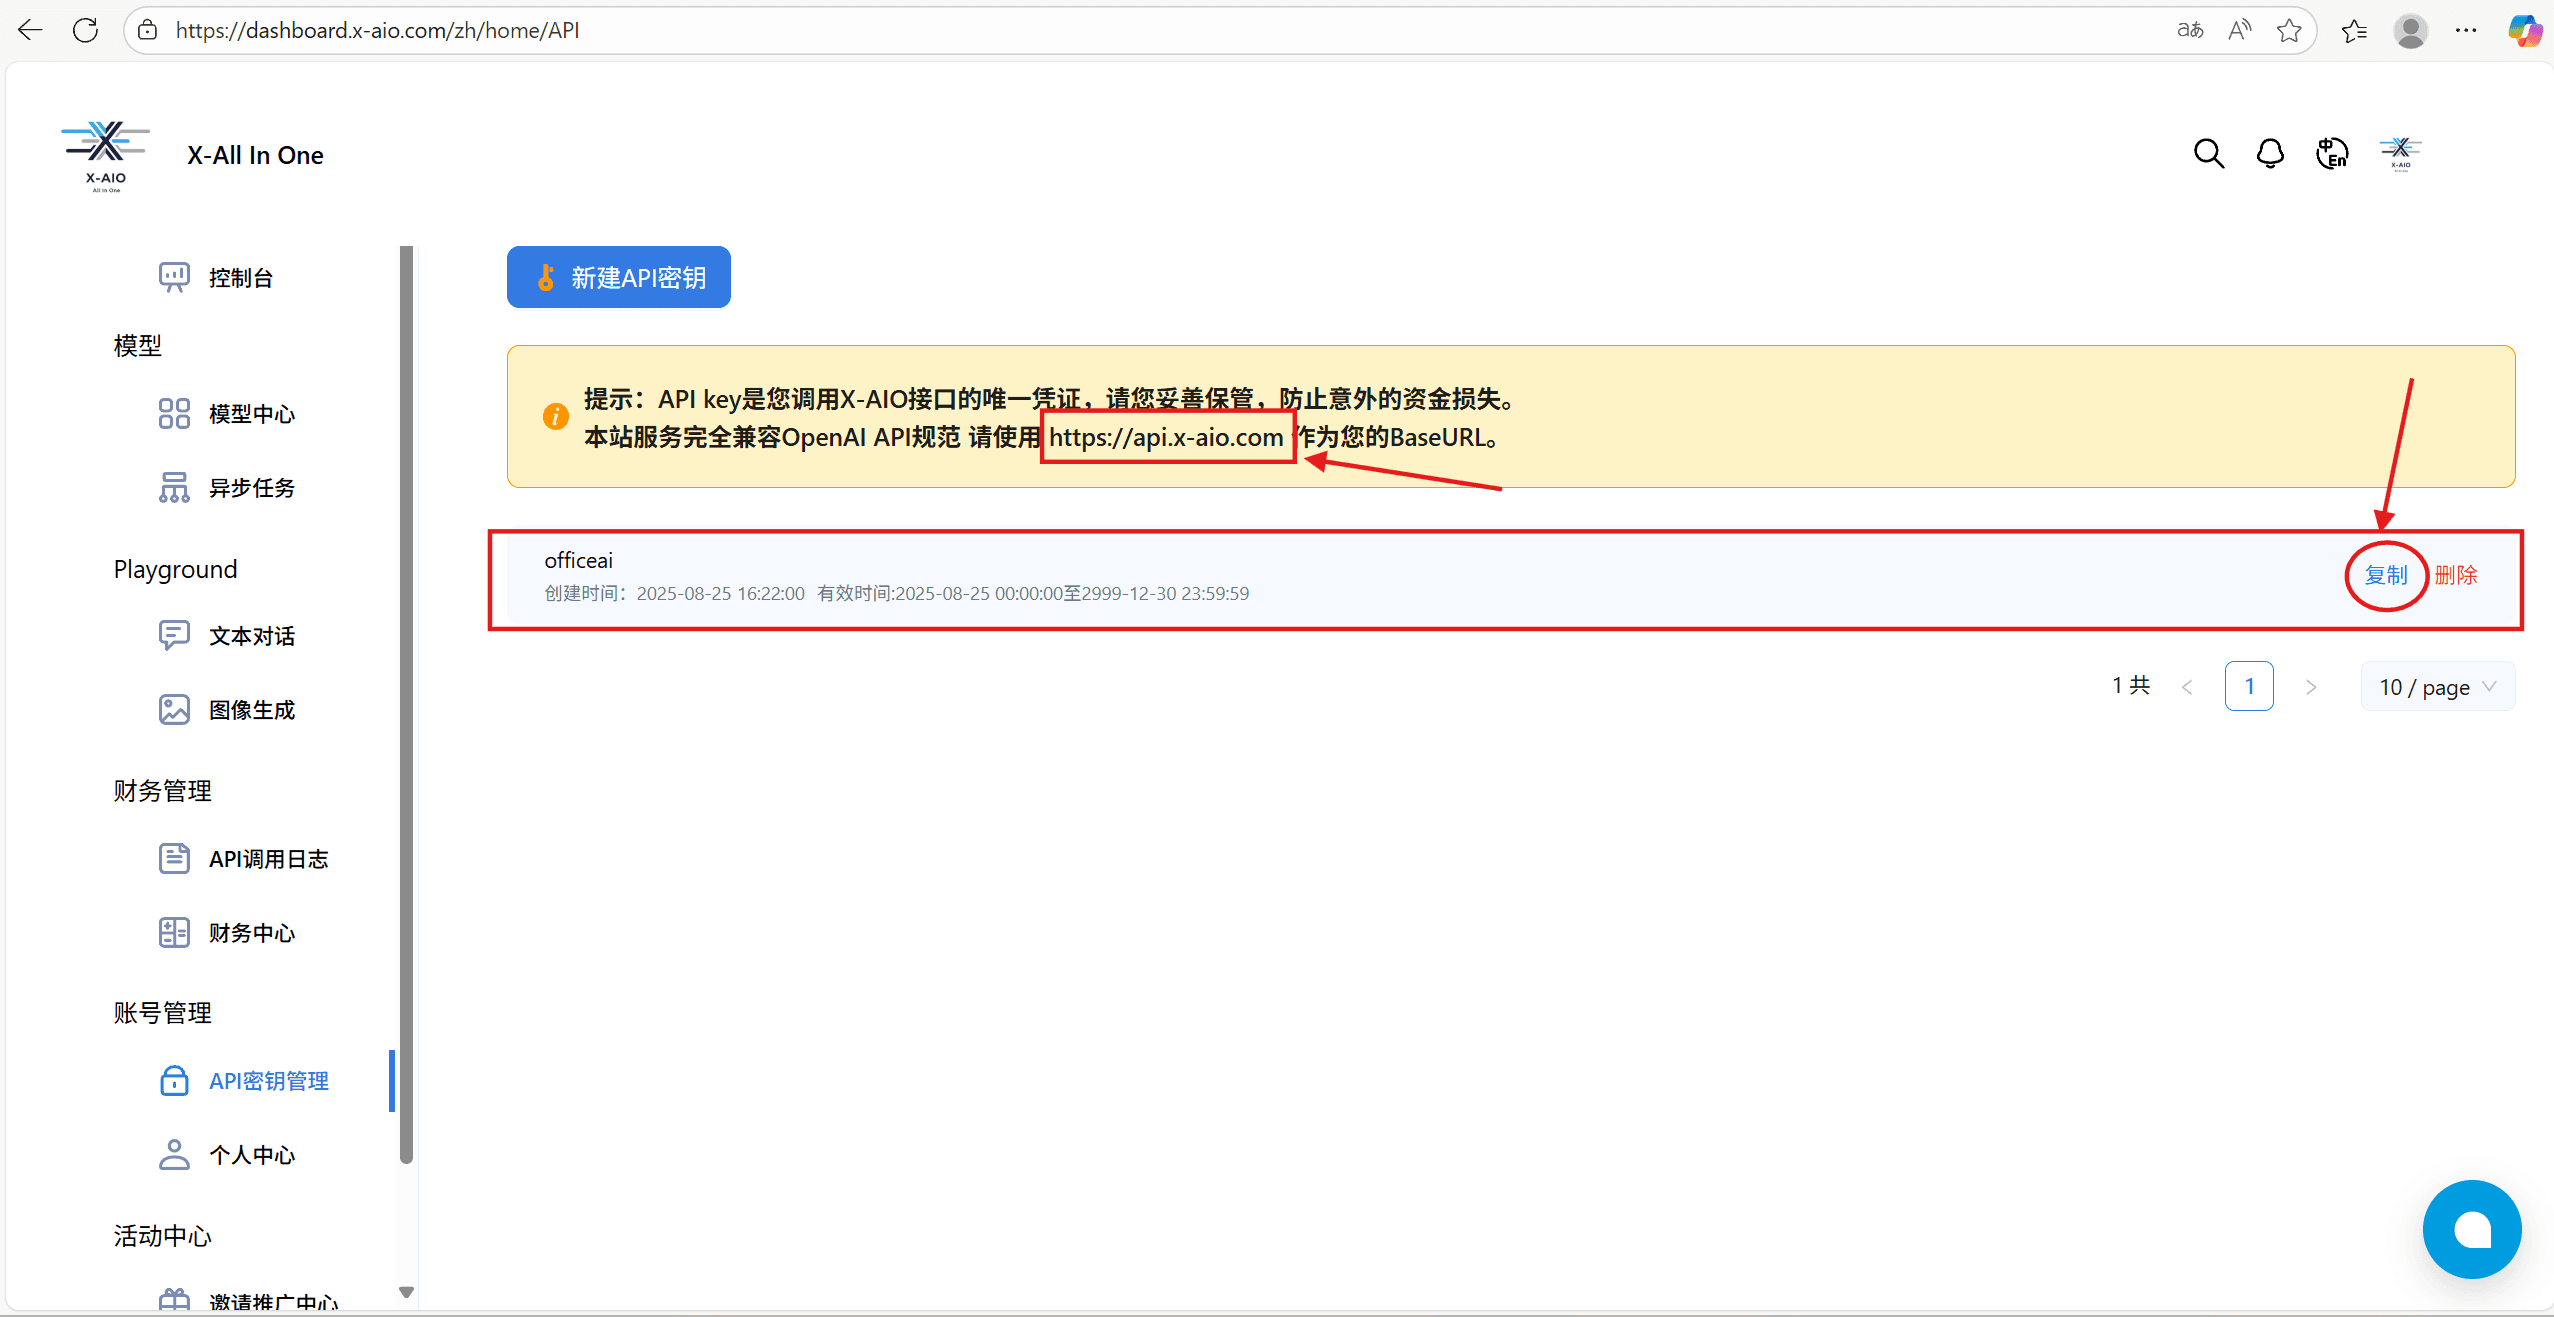Click the next page chevron
This screenshot has width=2554, height=1317.
(2311, 687)
